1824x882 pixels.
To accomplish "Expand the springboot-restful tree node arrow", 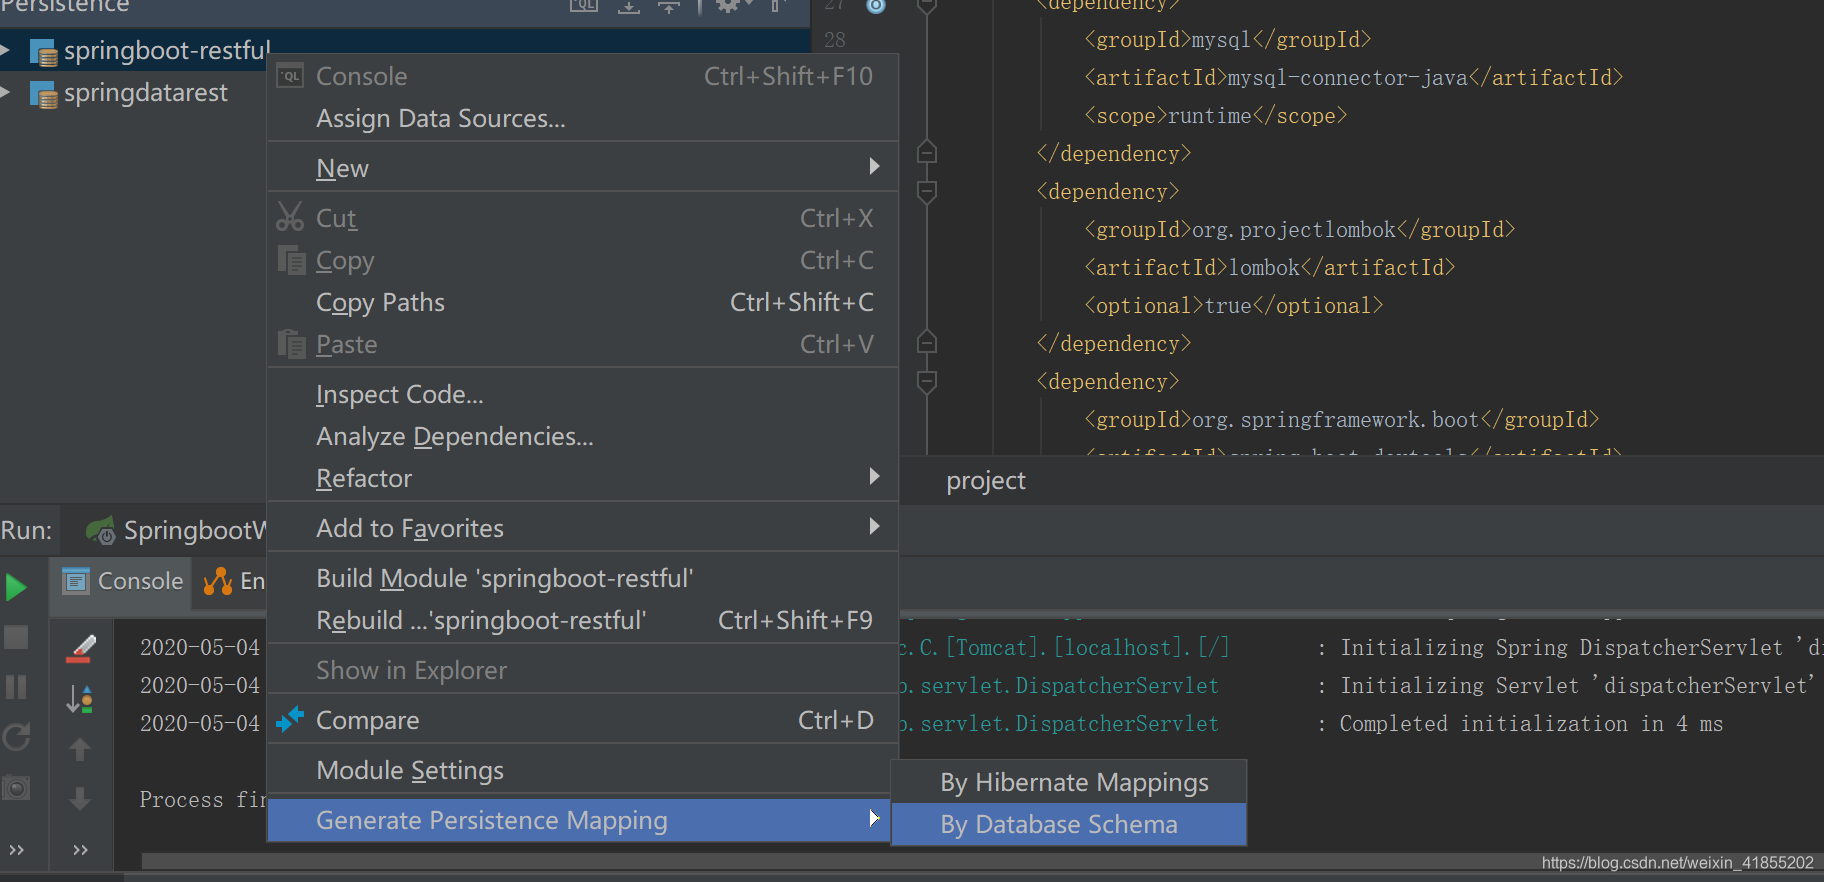I will (x=6, y=50).
